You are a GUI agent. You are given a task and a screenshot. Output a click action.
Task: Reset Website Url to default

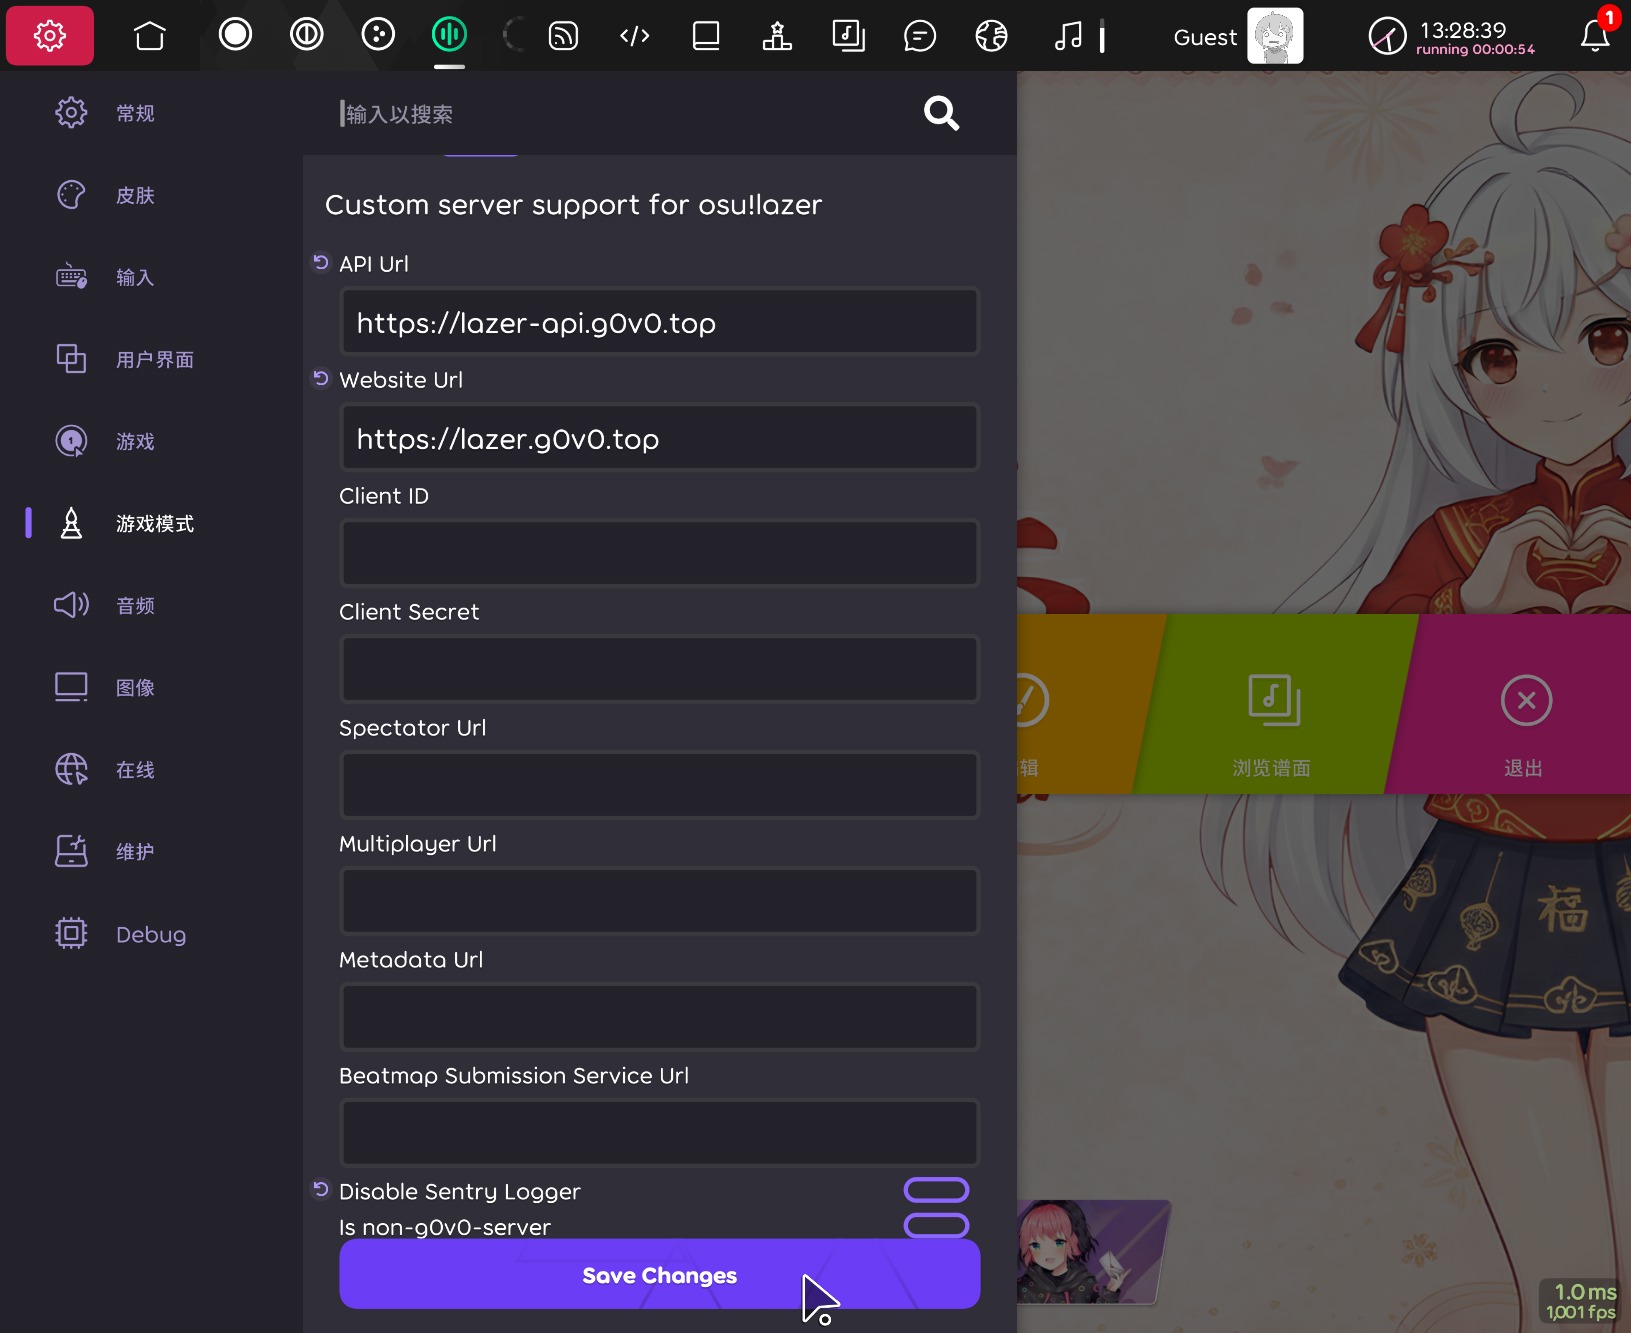pos(321,378)
